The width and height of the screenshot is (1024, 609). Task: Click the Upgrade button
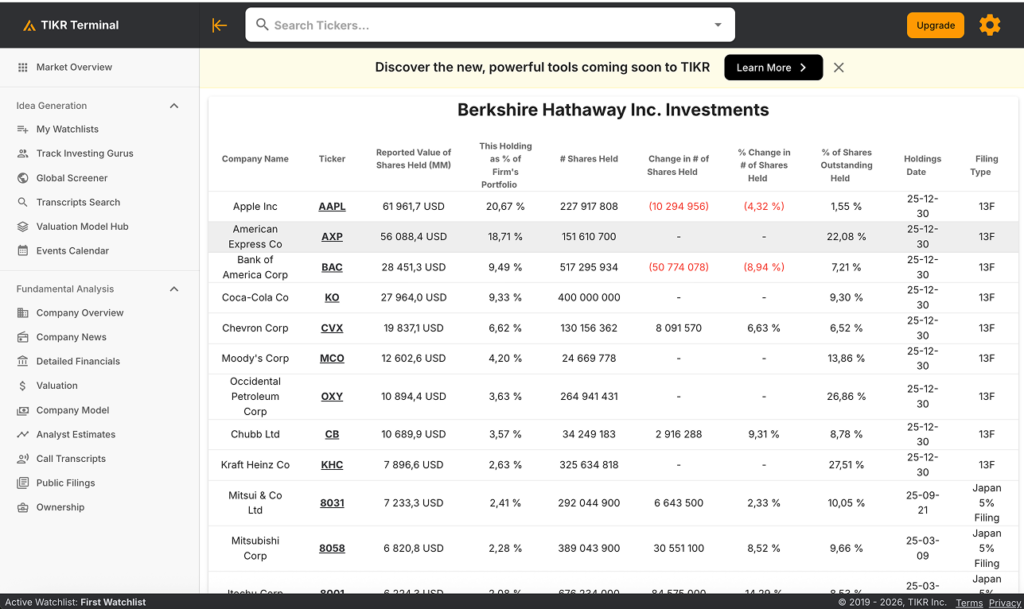[x=935, y=25]
